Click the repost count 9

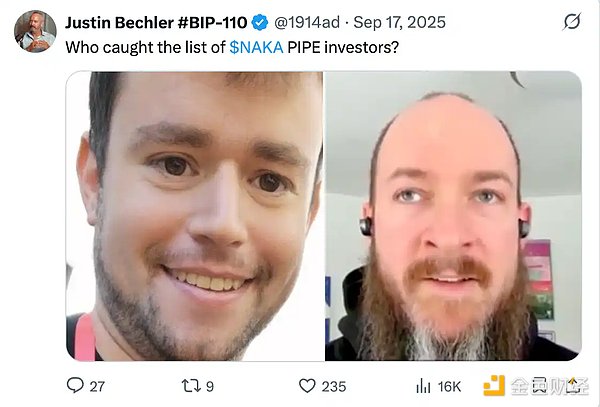[x=210, y=386]
